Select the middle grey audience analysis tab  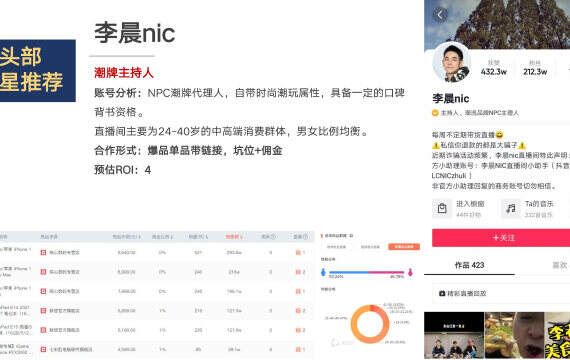pyautogui.click(x=370, y=247)
